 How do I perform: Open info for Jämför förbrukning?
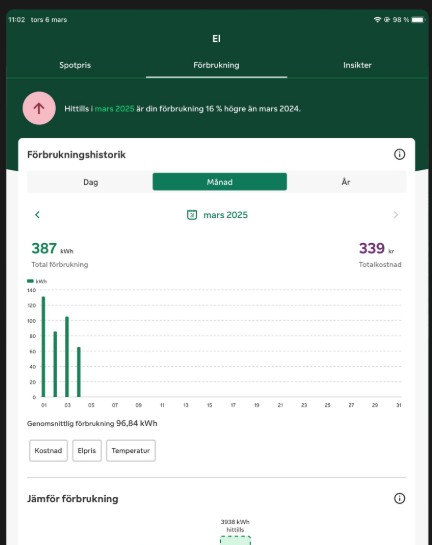[x=399, y=498]
